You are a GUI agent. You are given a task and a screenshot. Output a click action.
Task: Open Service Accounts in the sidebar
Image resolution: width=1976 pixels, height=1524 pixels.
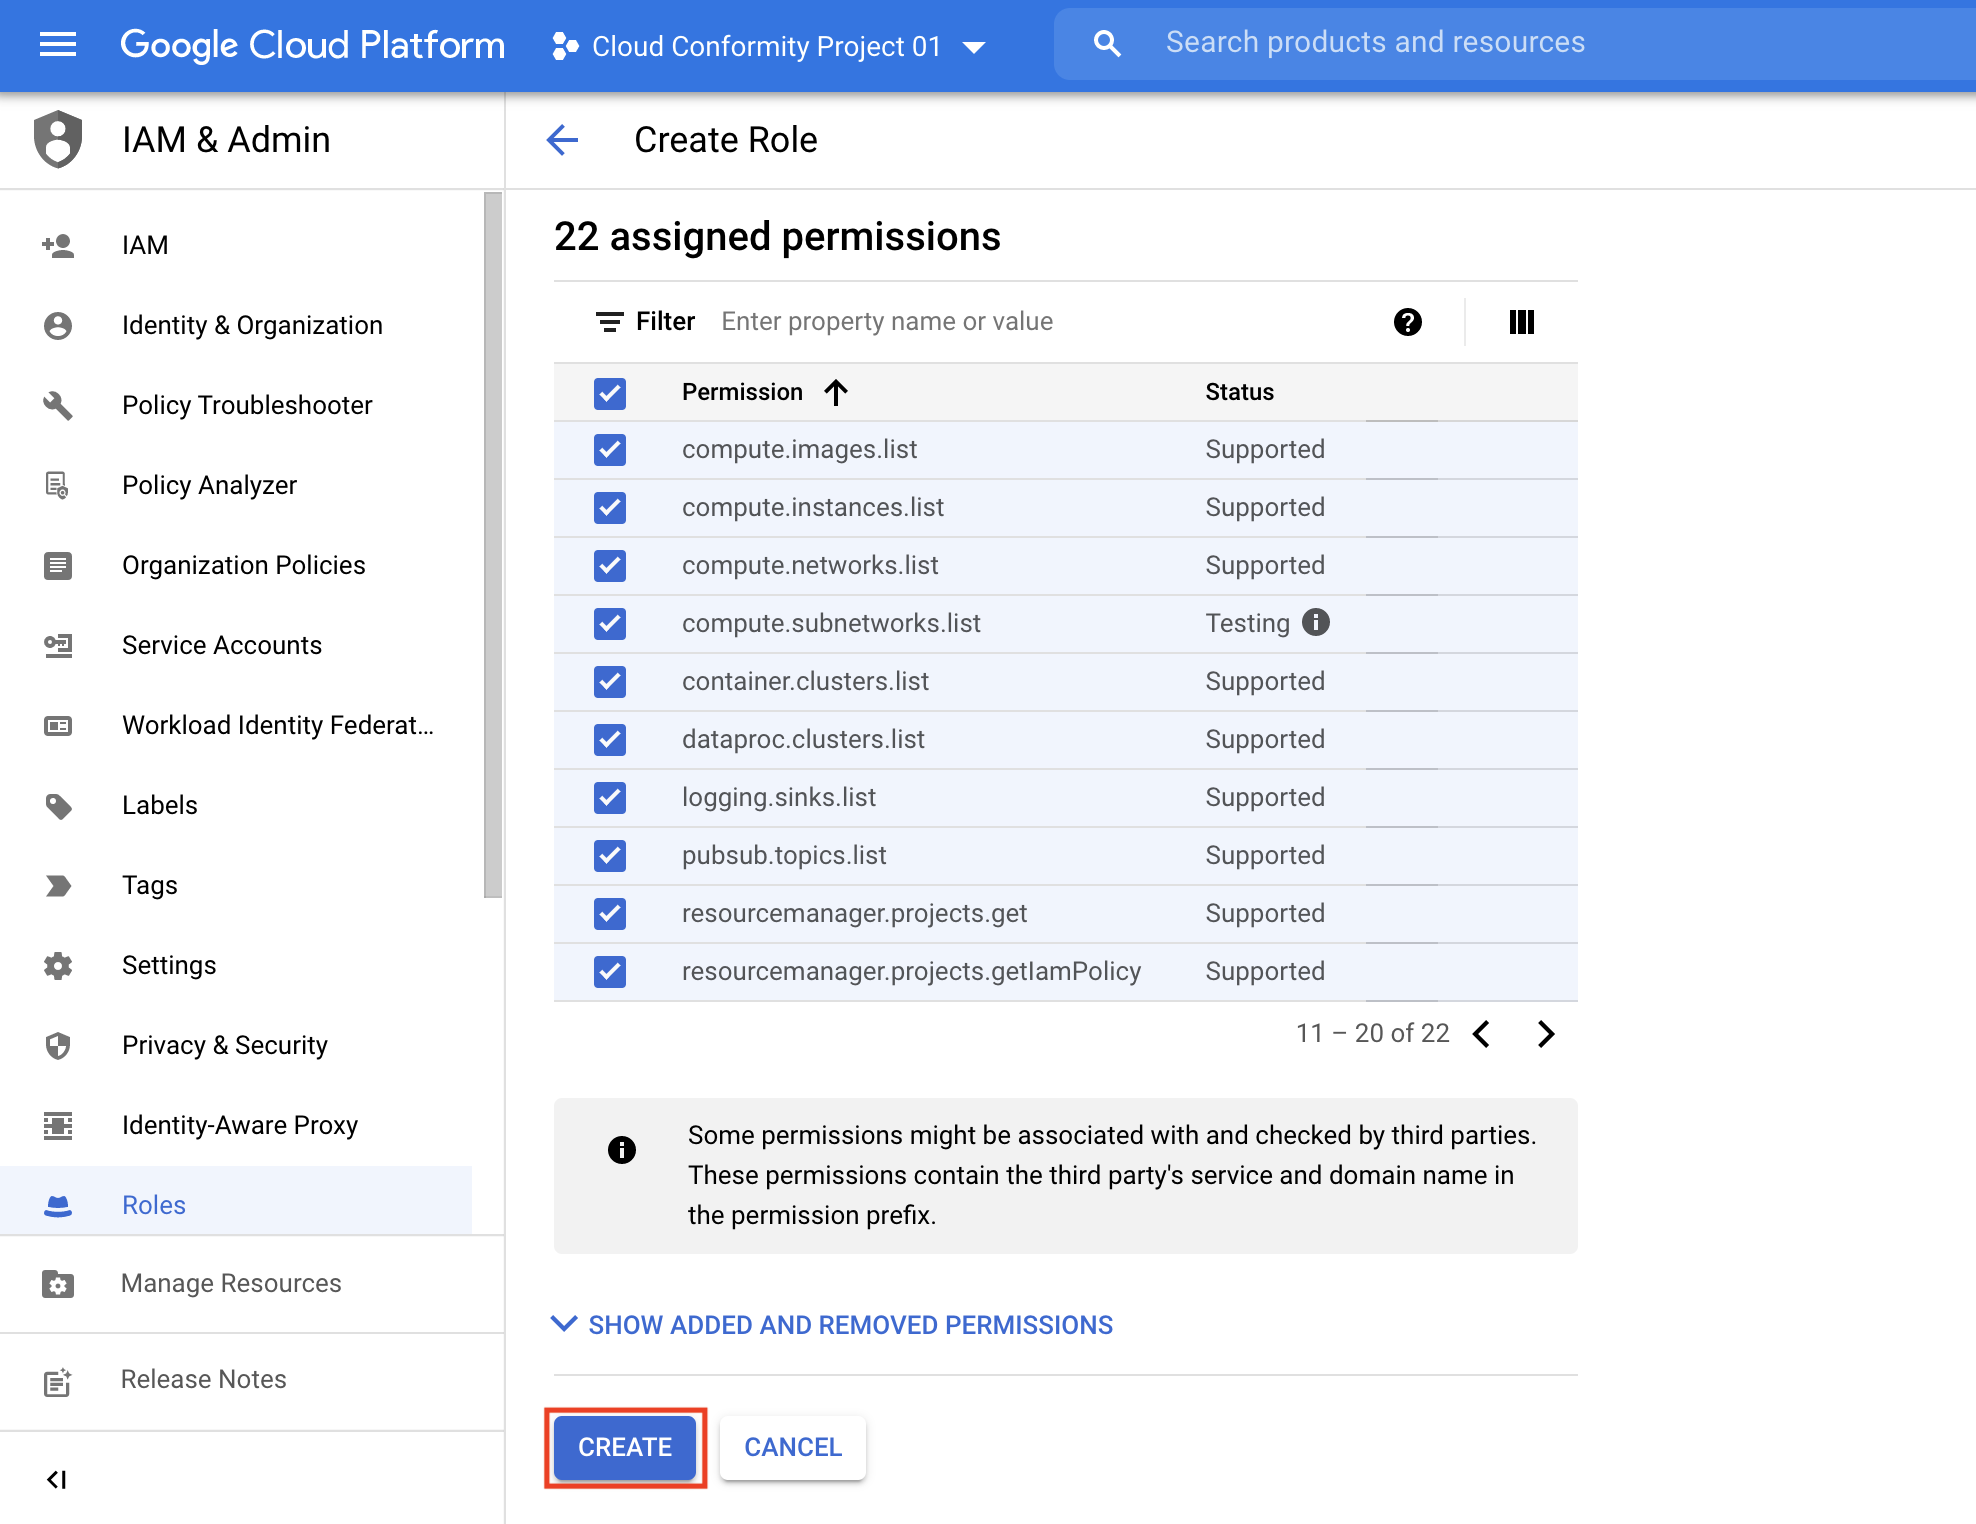click(221, 645)
